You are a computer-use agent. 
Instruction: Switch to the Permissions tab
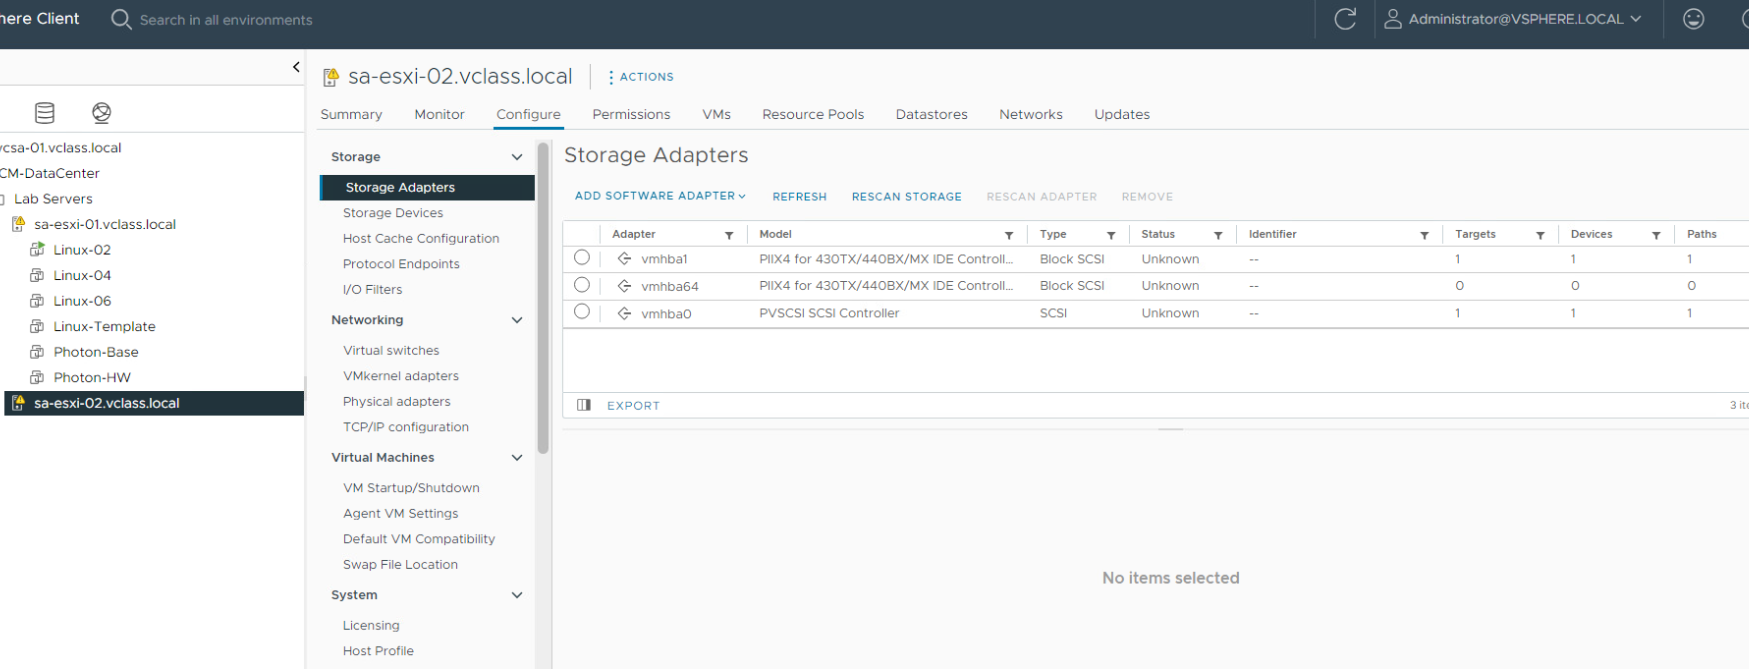coord(631,114)
